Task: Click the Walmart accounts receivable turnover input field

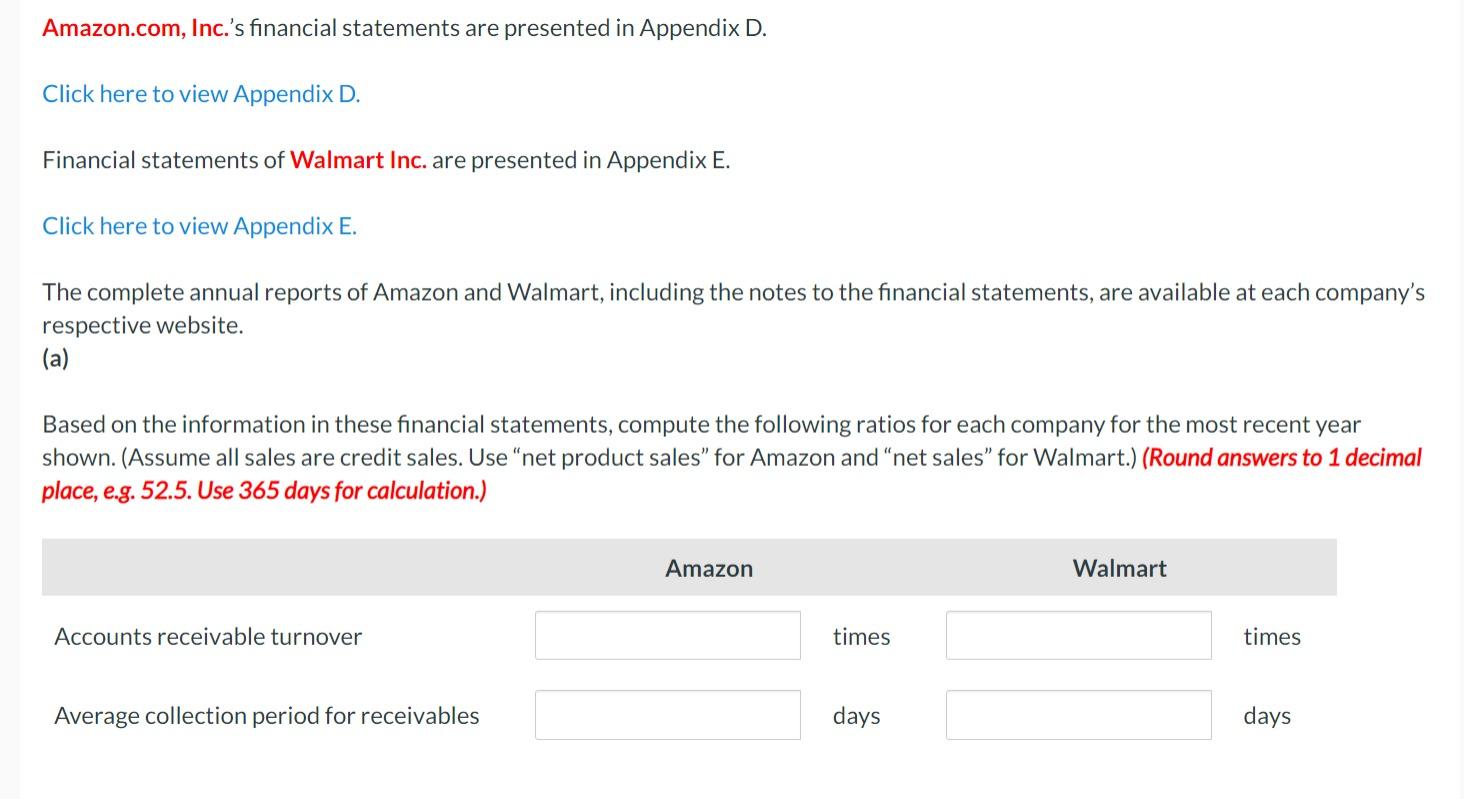Action: [x=1077, y=635]
